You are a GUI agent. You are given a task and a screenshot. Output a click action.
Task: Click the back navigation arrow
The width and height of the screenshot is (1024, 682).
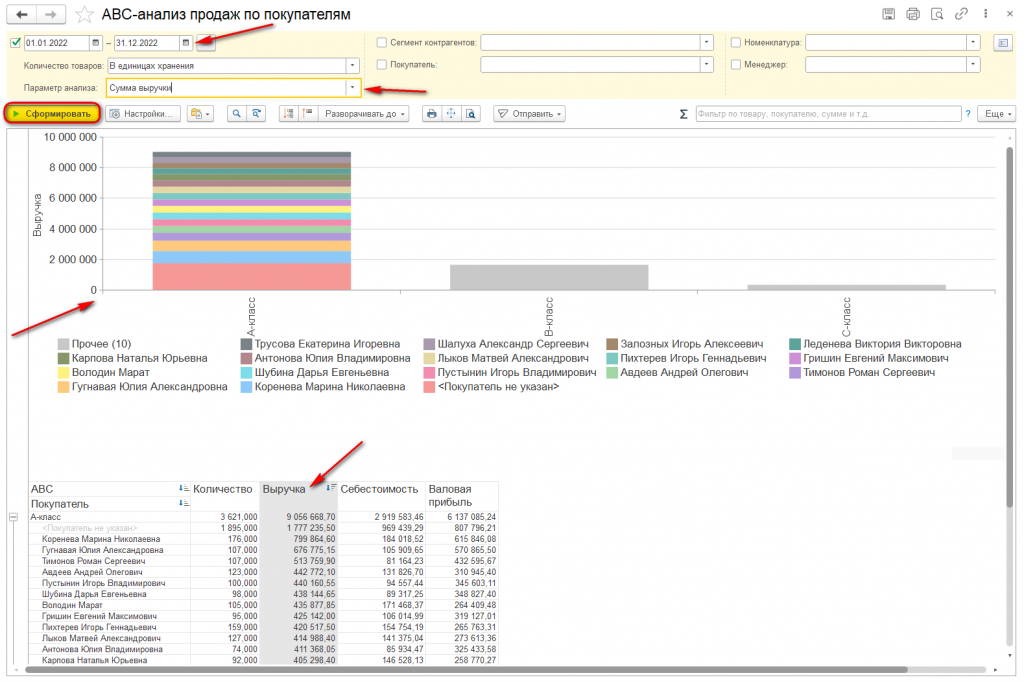(22, 14)
